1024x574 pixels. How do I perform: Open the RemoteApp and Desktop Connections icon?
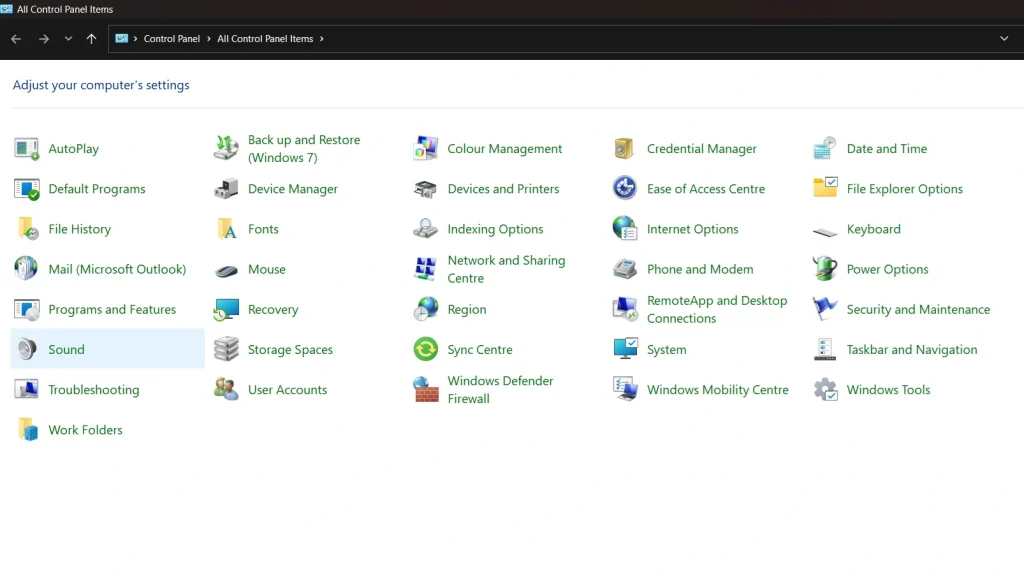[625, 310]
